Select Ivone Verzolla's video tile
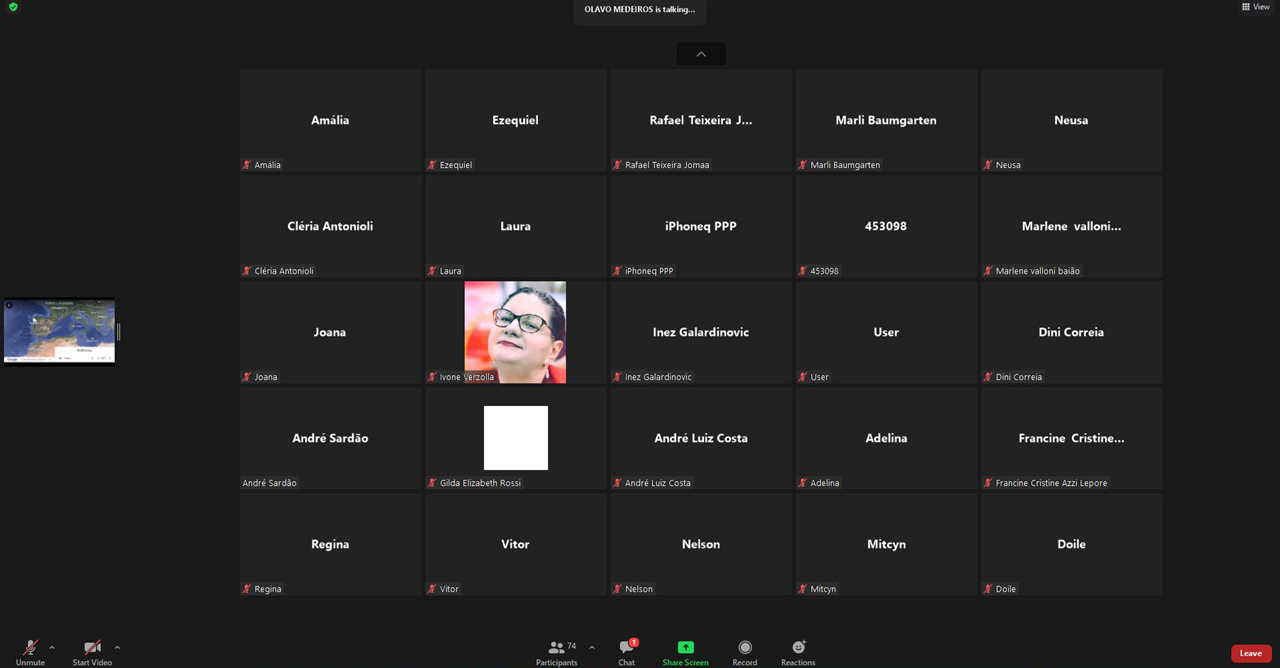The width and height of the screenshot is (1280, 668). coord(515,332)
